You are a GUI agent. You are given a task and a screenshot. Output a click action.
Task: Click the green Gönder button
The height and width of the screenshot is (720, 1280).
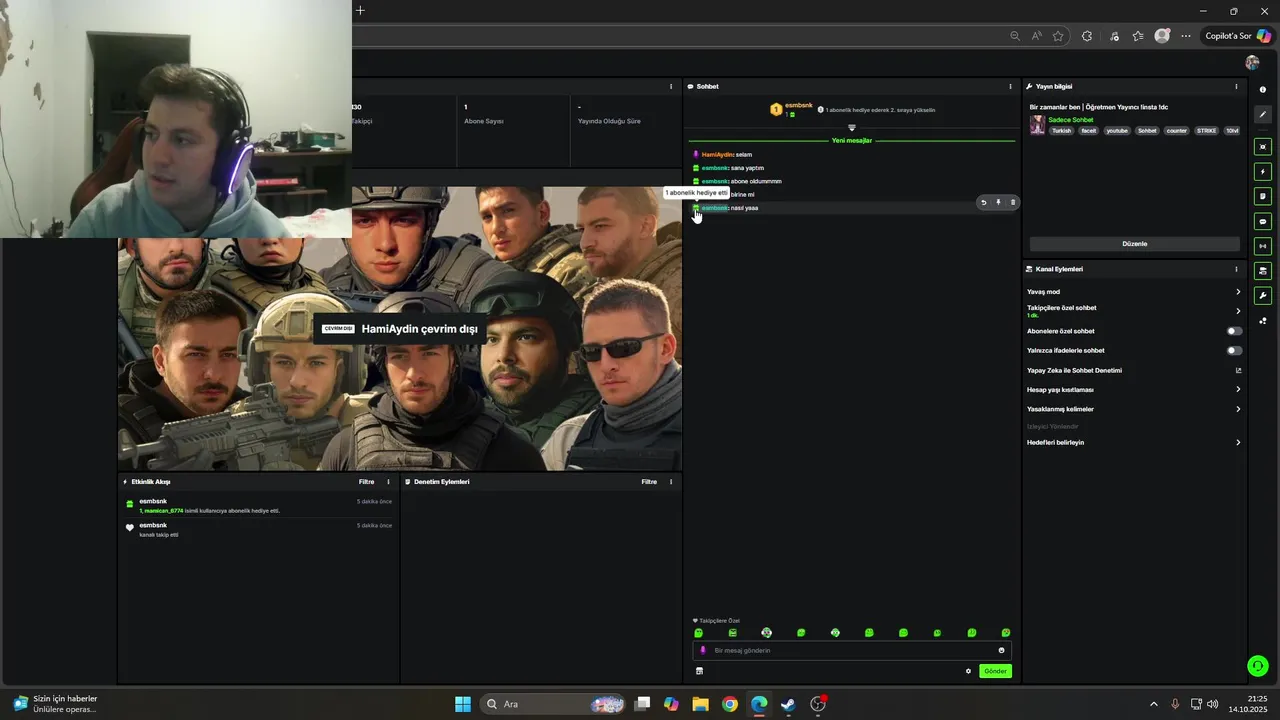point(995,671)
